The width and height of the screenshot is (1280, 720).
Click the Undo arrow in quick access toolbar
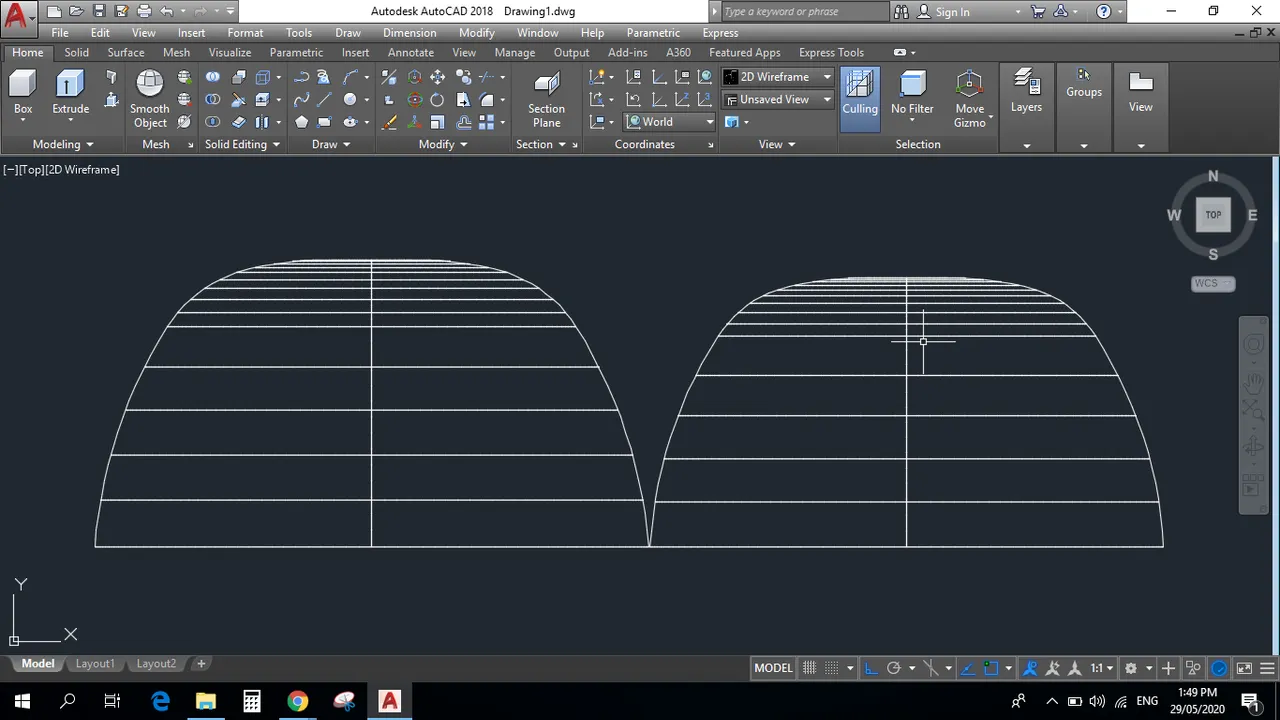click(x=166, y=12)
